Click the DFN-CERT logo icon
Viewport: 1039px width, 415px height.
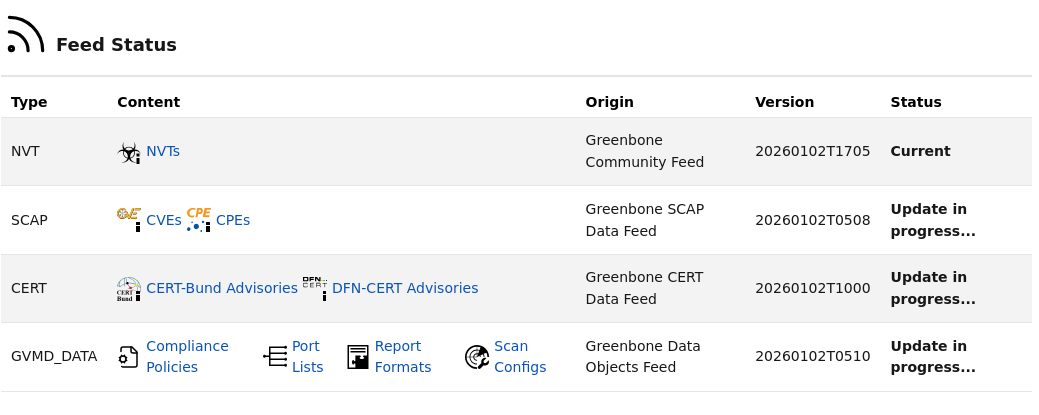point(315,288)
